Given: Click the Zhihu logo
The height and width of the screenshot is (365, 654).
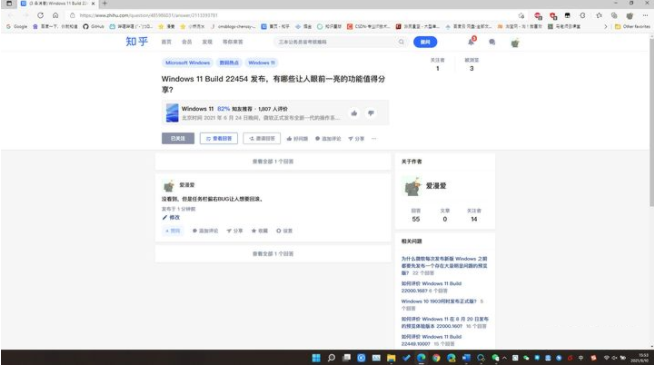Looking at the screenshot, I should click(x=137, y=42).
